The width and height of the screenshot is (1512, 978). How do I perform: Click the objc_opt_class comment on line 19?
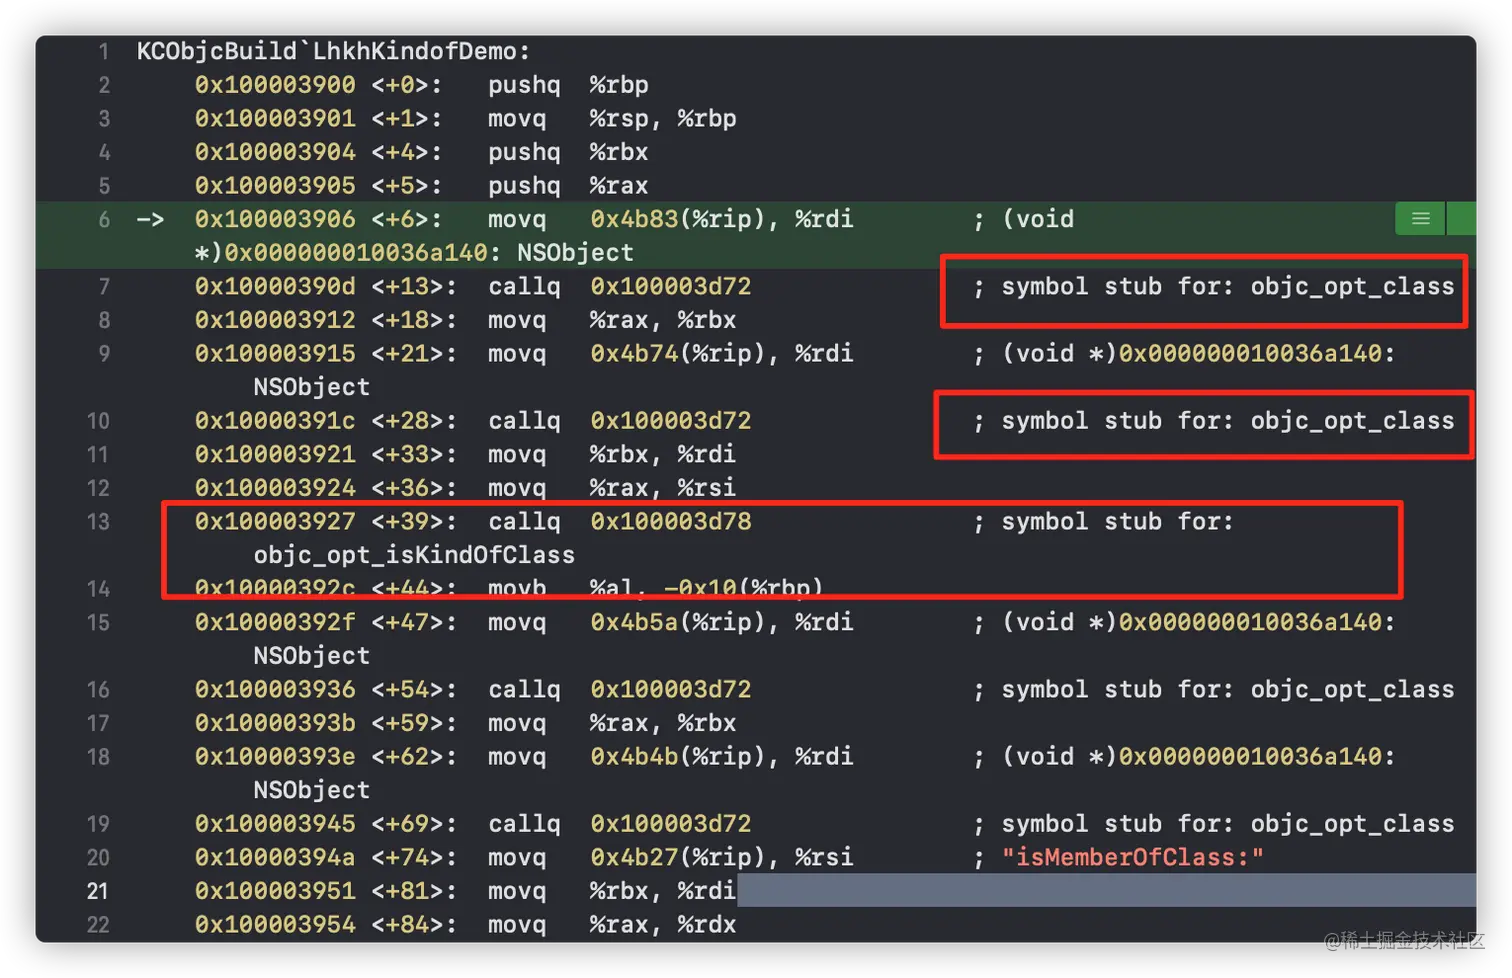tap(1214, 824)
